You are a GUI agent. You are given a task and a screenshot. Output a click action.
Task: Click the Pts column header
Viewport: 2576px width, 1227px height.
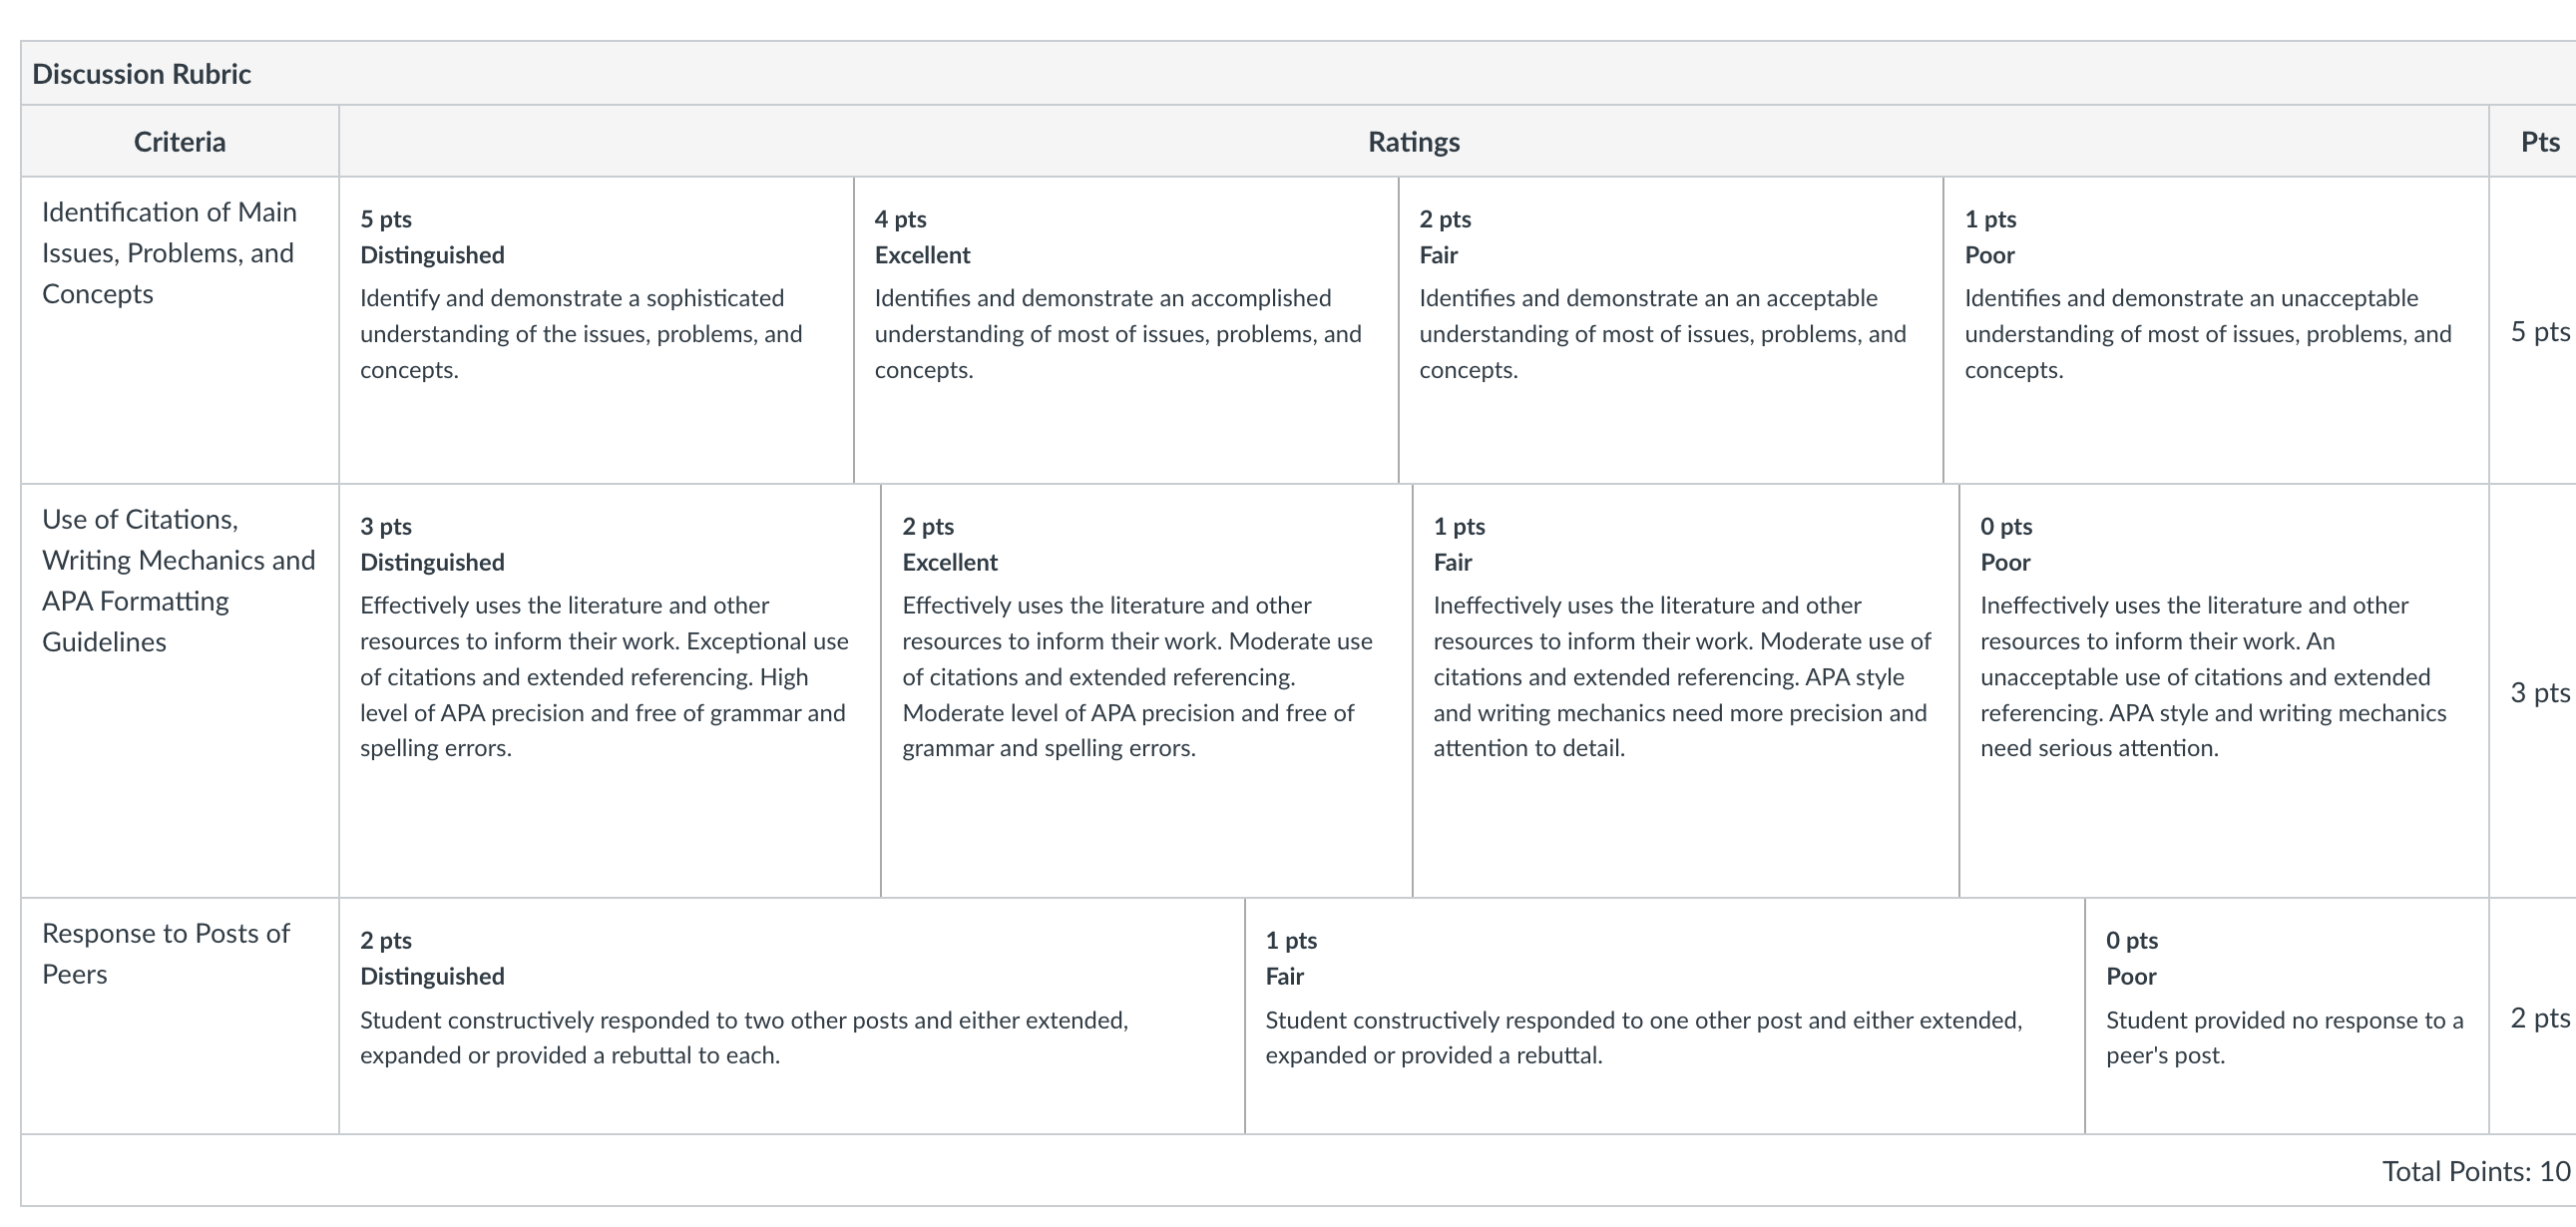[x=2540, y=142]
